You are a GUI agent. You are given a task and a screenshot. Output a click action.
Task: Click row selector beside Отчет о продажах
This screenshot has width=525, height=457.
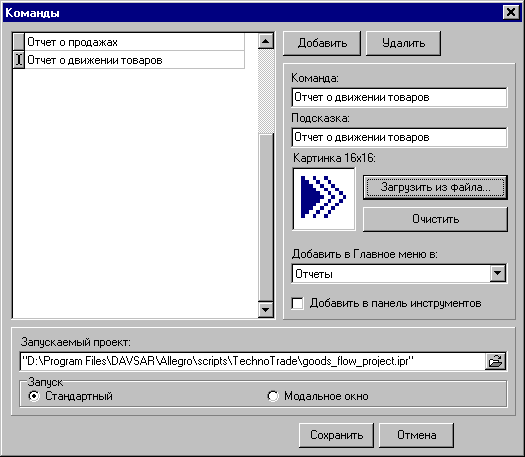(19, 42)
